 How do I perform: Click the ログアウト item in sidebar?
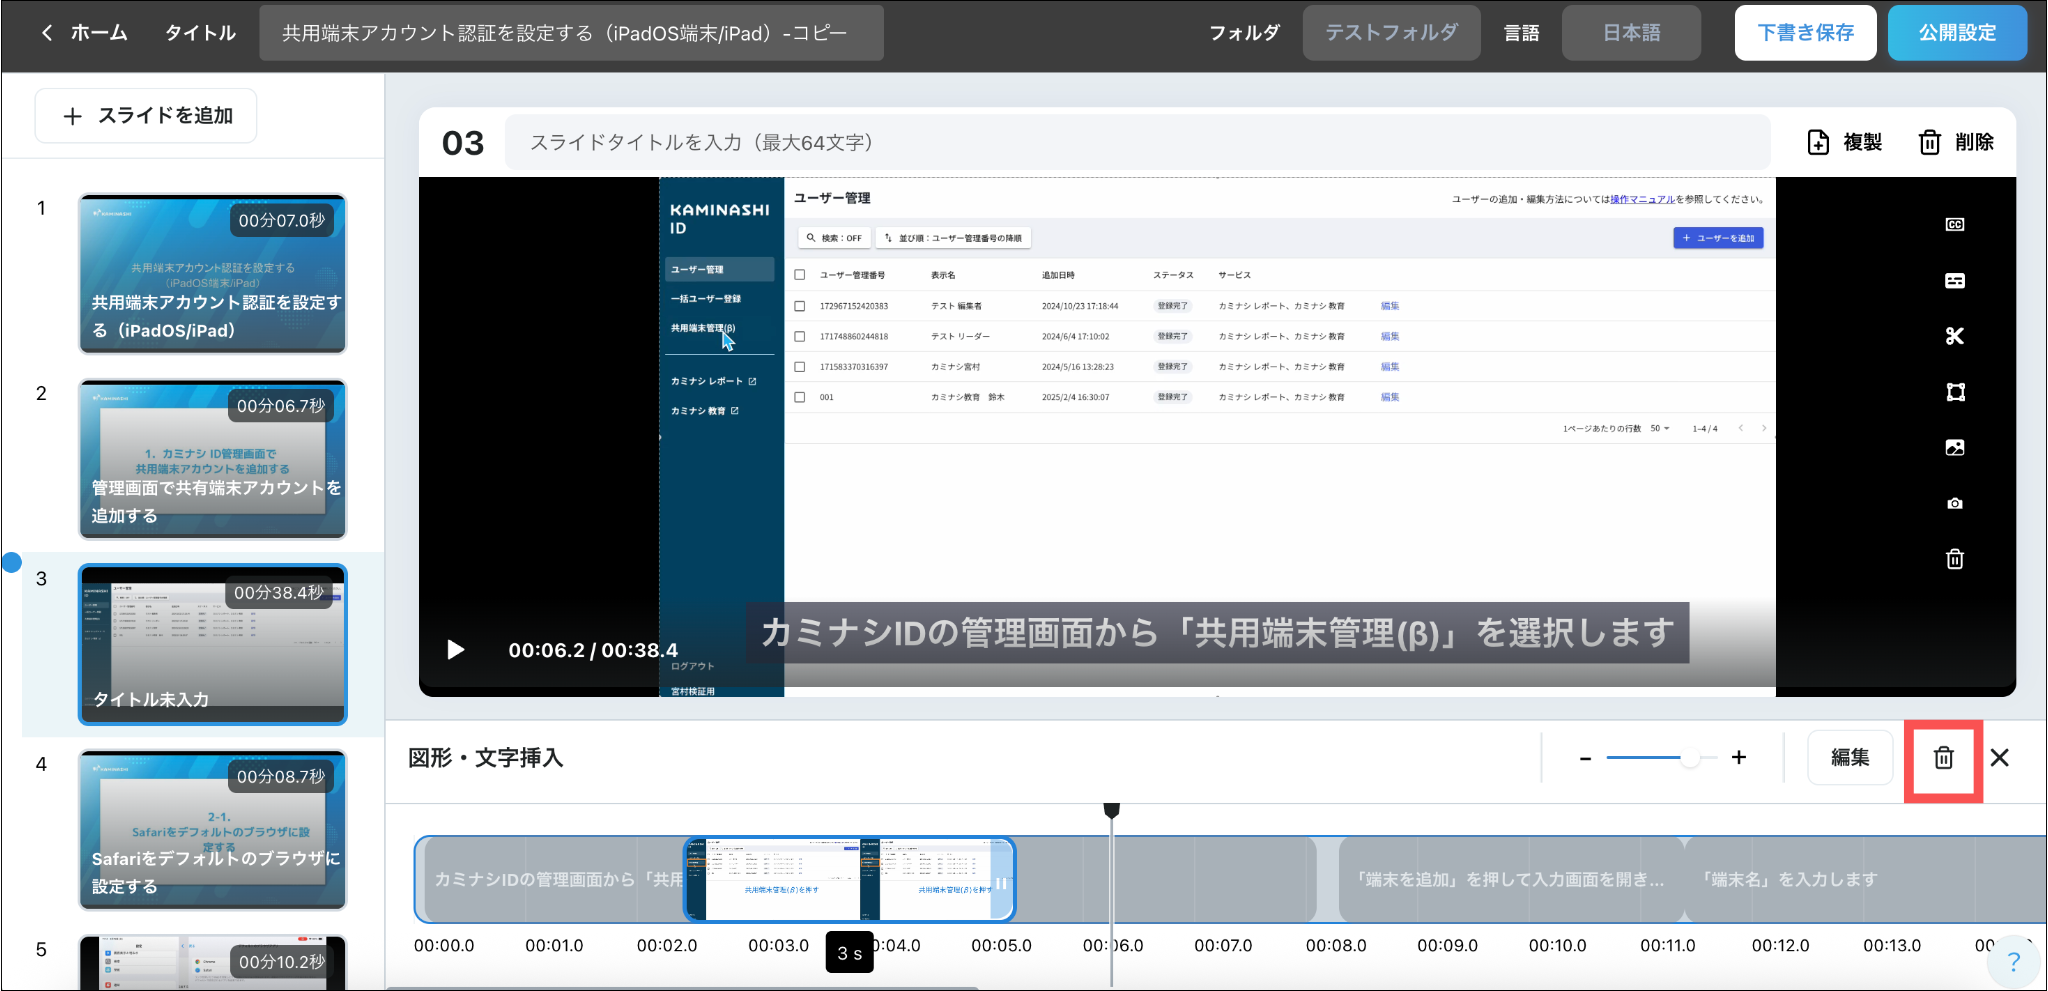692,666
